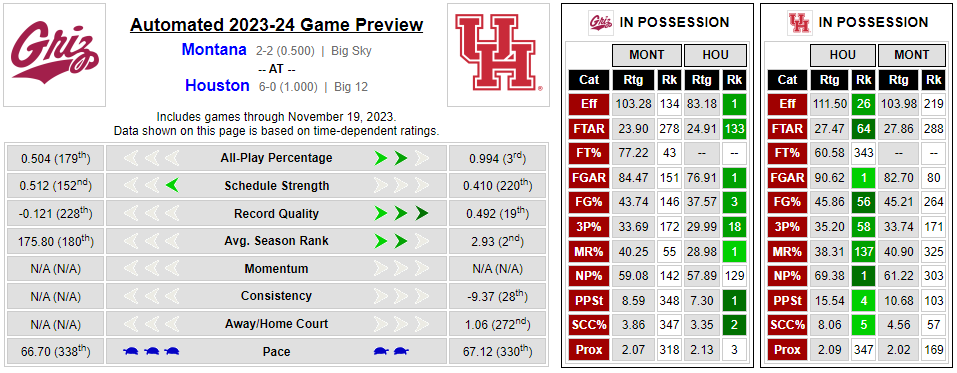Screen dimensions: 957x373
Task: Click the PPSt category in Montana possession table
Action: click(589, 302)
